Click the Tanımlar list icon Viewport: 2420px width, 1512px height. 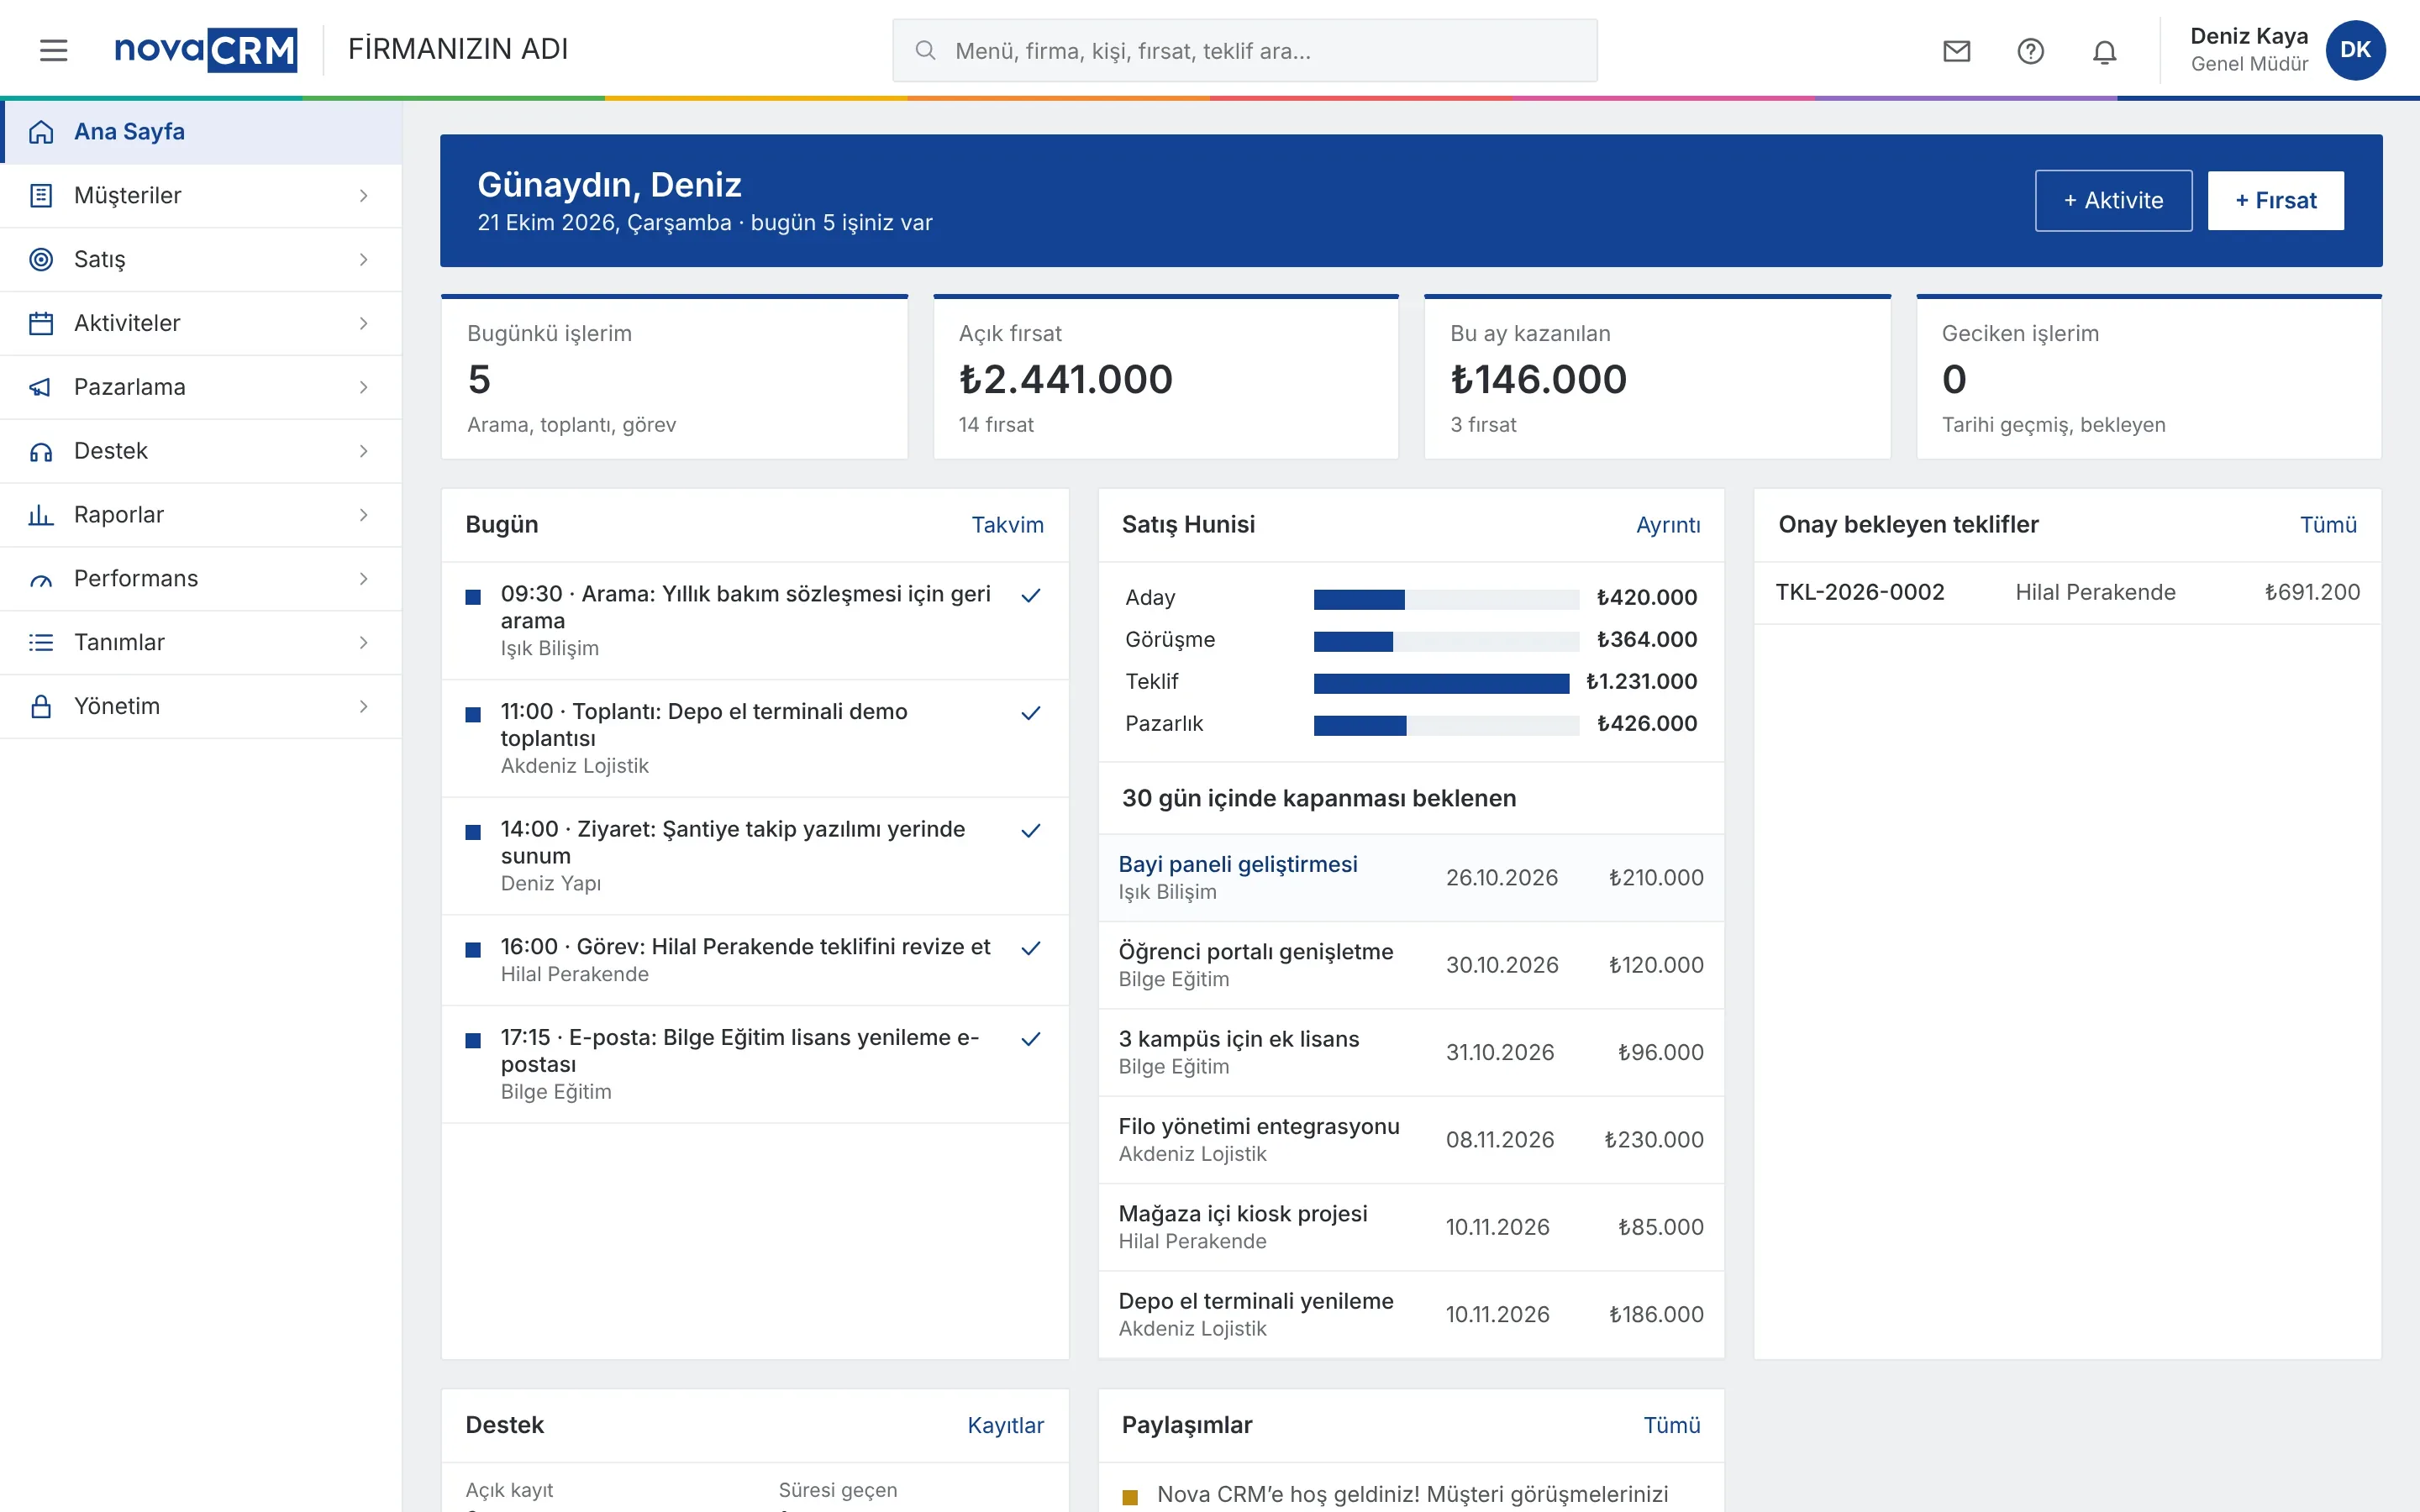coord(41,642)
